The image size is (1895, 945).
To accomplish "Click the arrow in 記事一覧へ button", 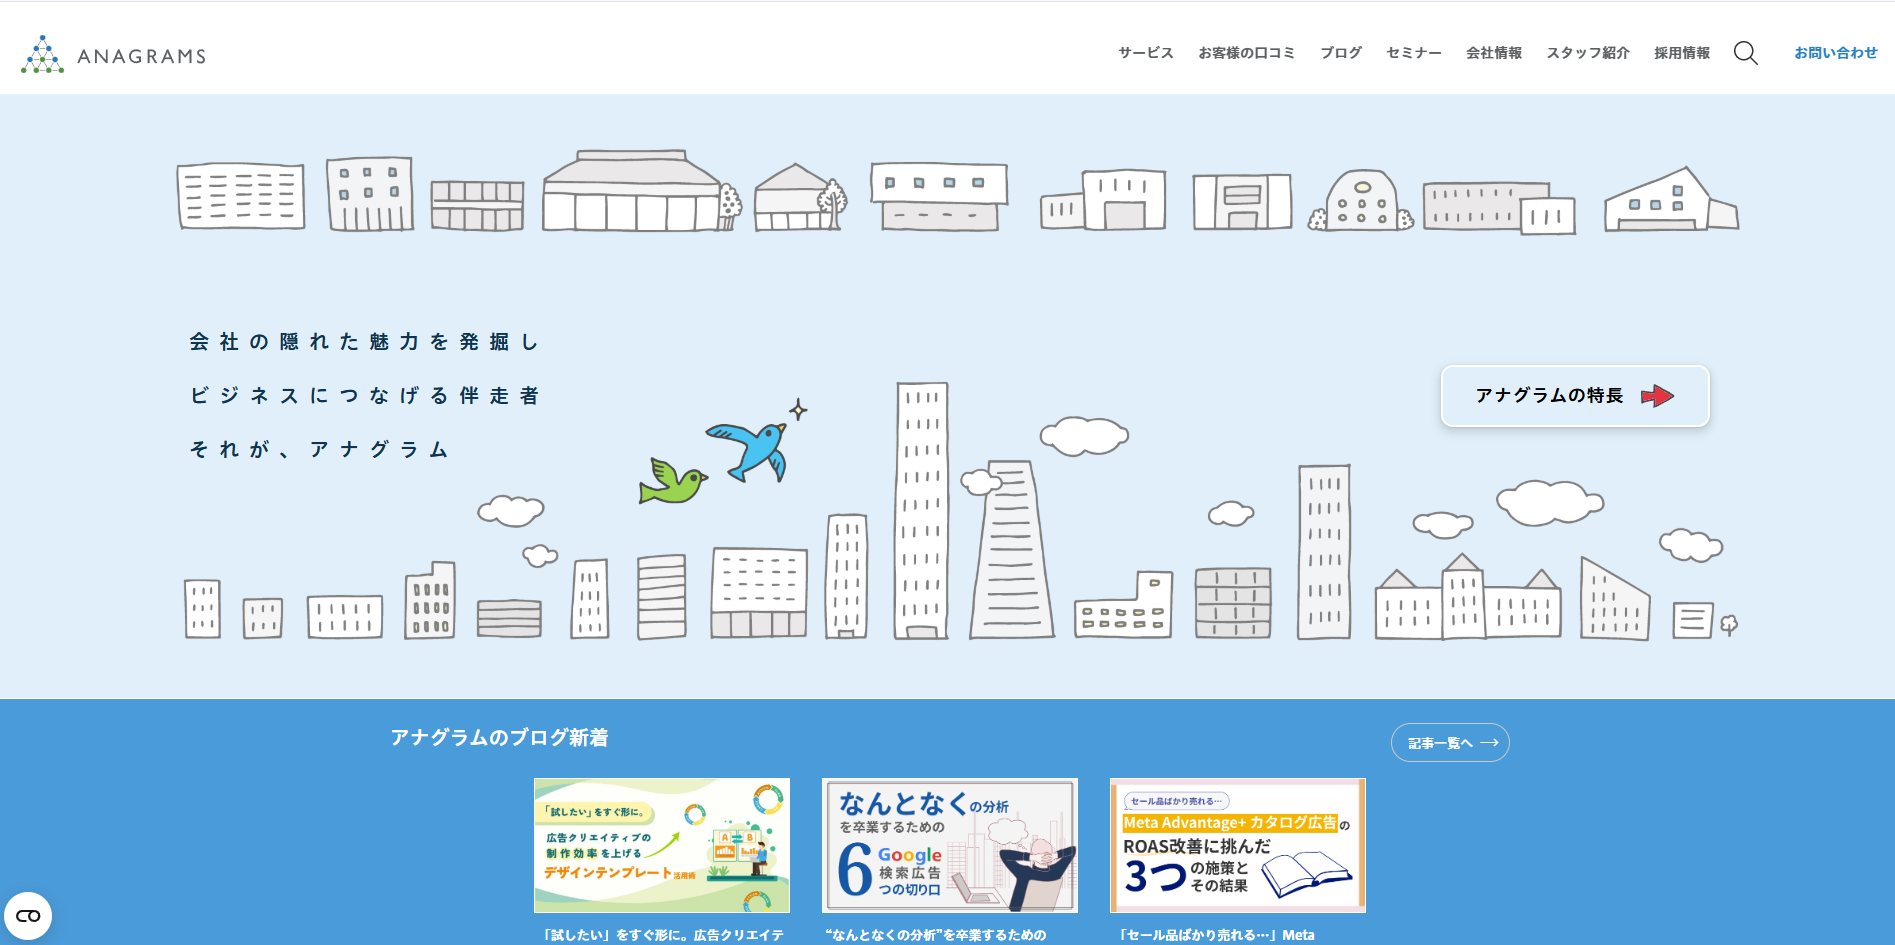I will (1489, 743).
